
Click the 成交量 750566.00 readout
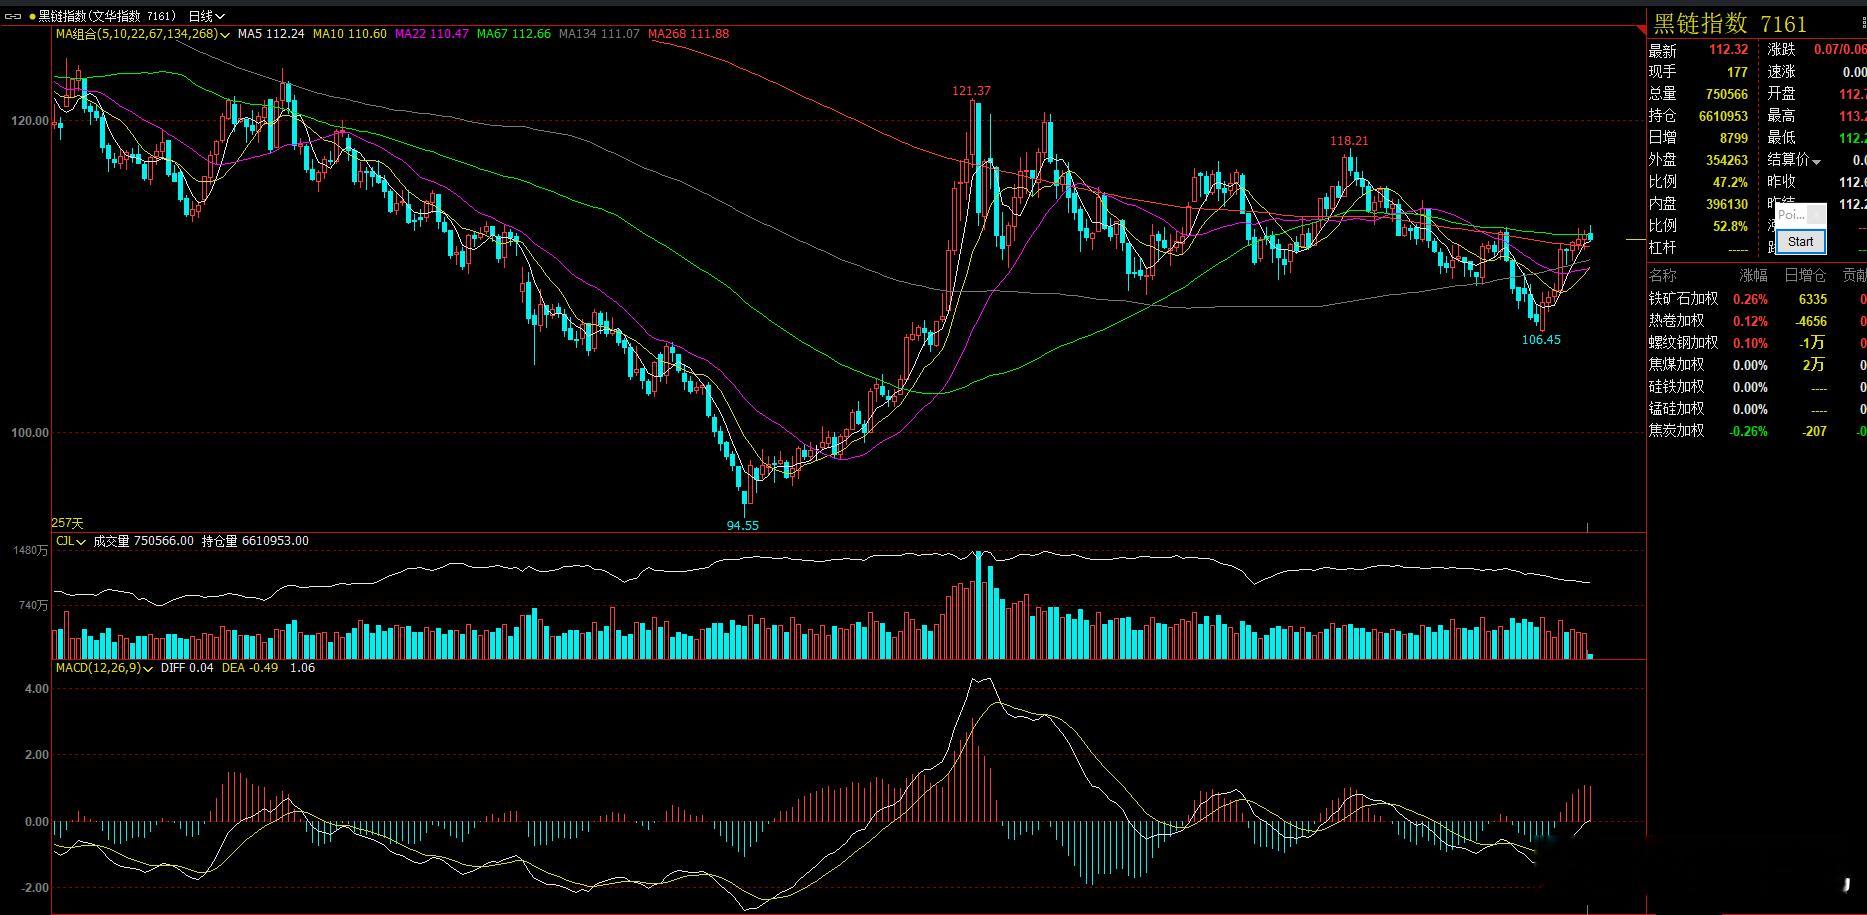pos(143,541)
